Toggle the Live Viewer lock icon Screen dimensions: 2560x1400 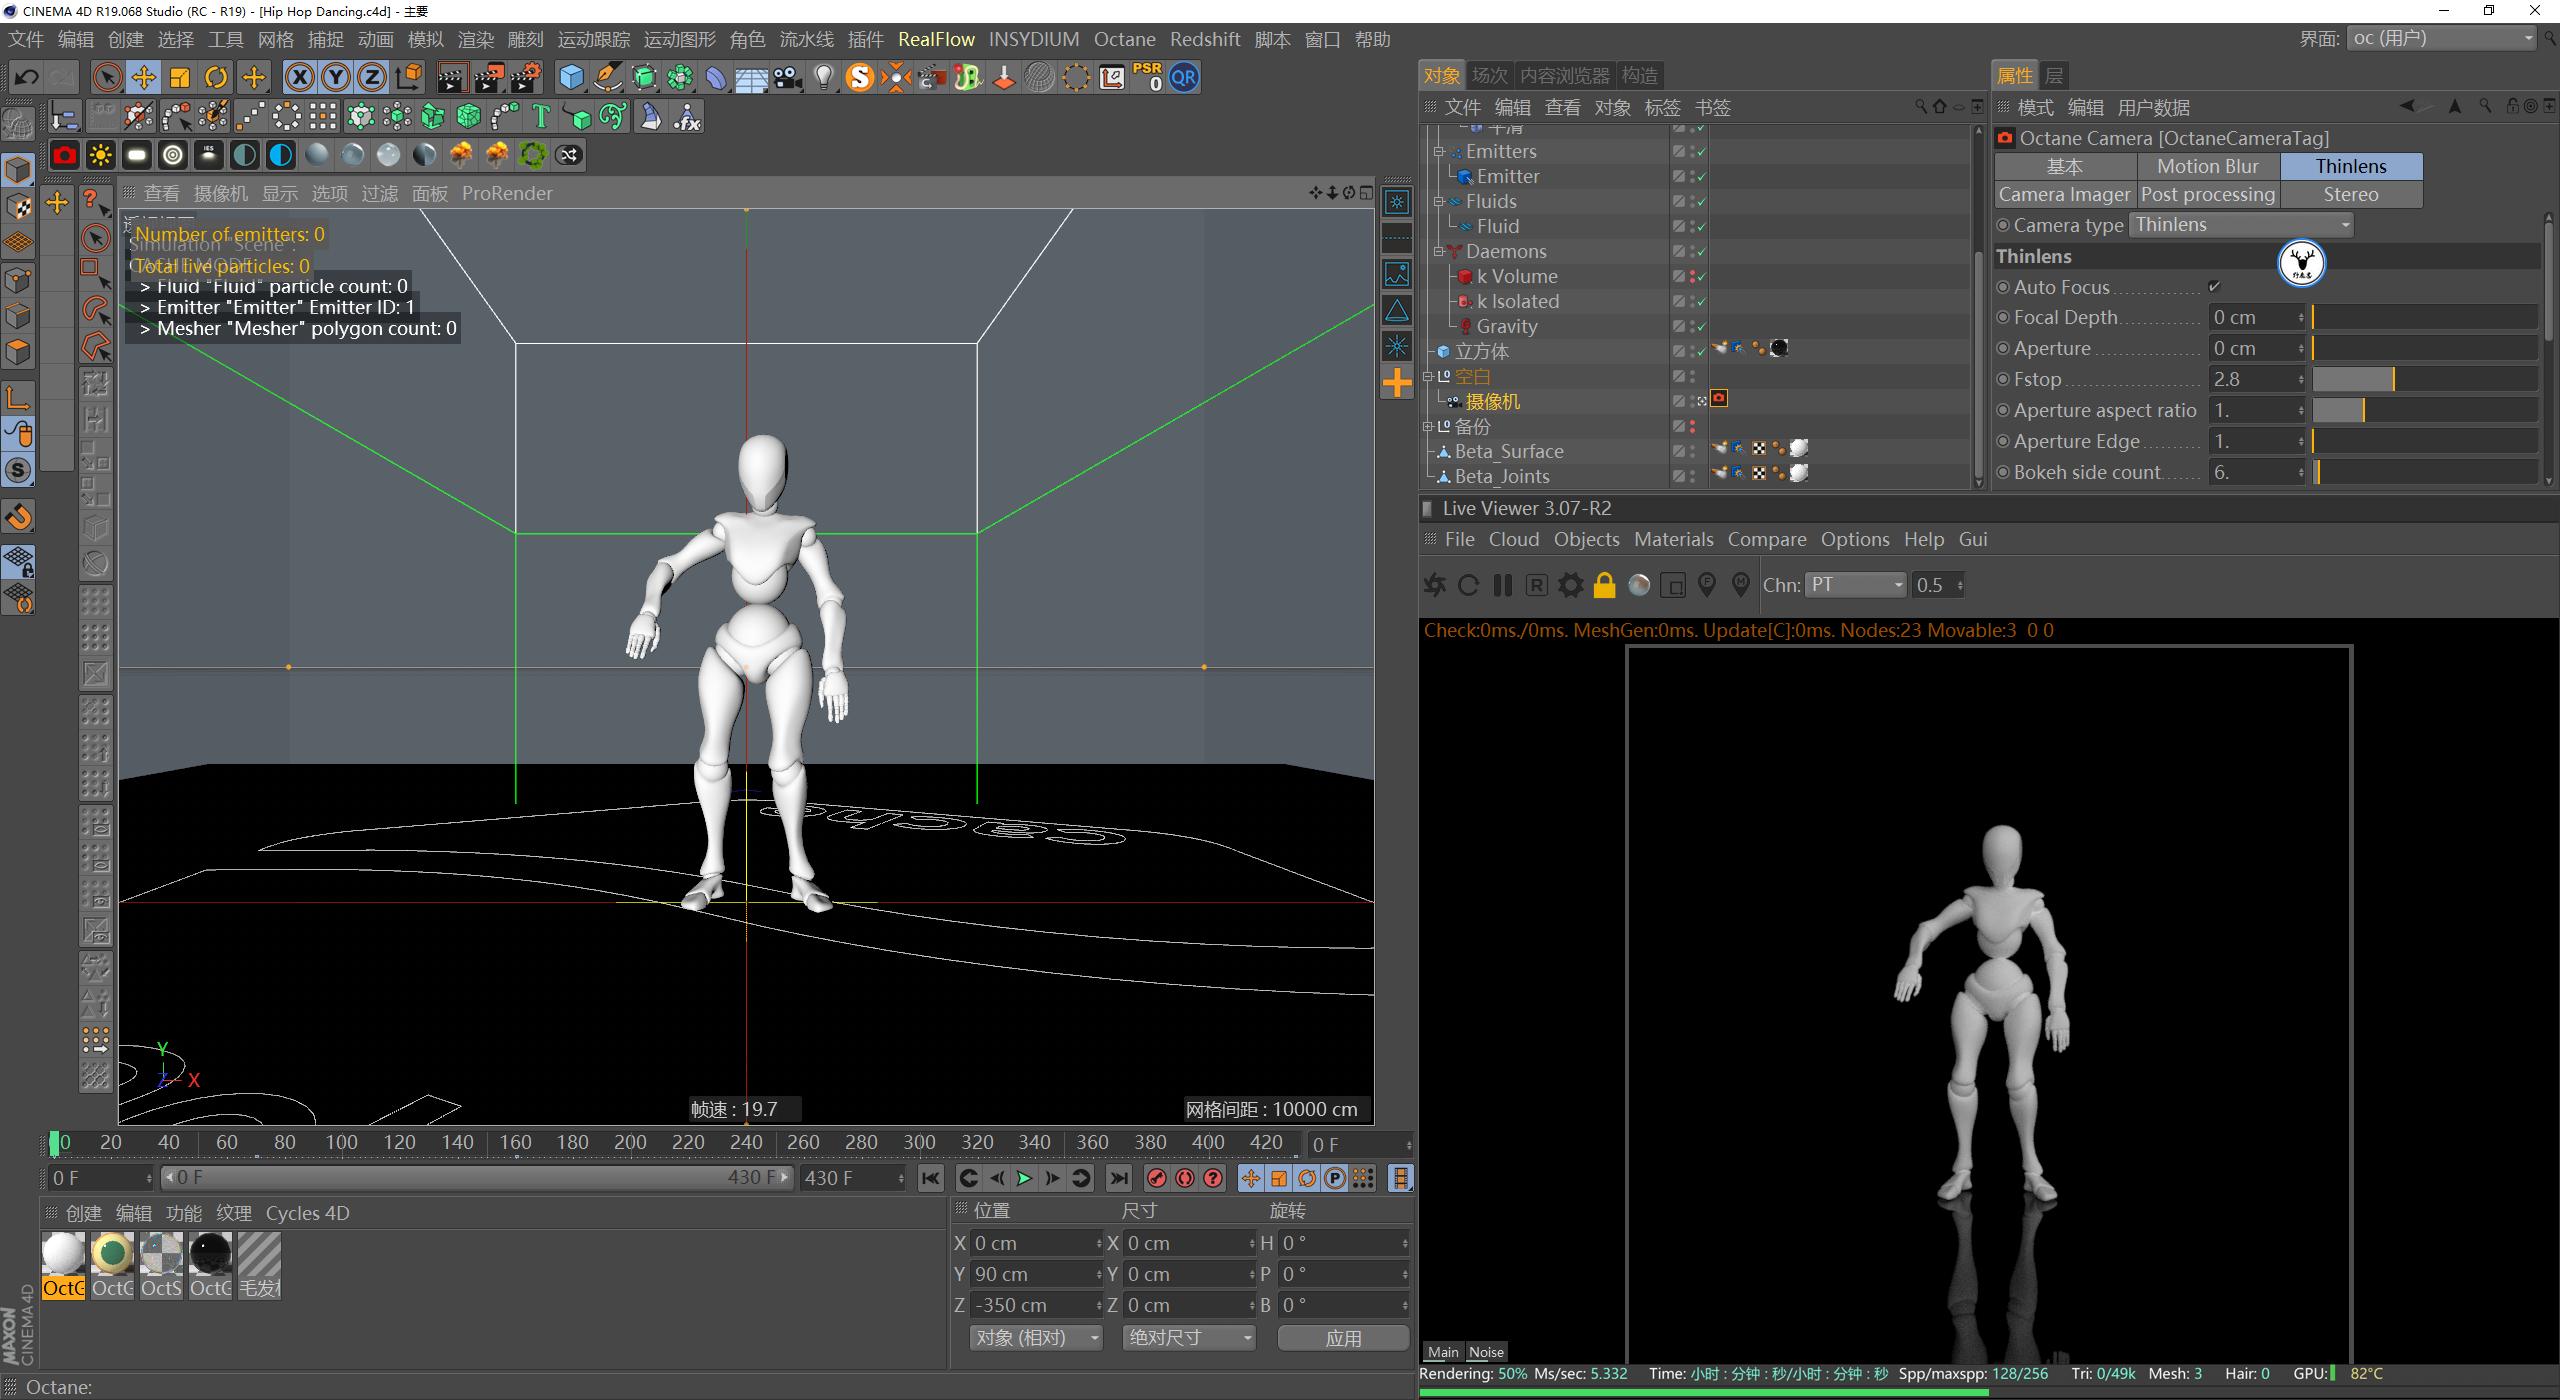click(1604, 585)
